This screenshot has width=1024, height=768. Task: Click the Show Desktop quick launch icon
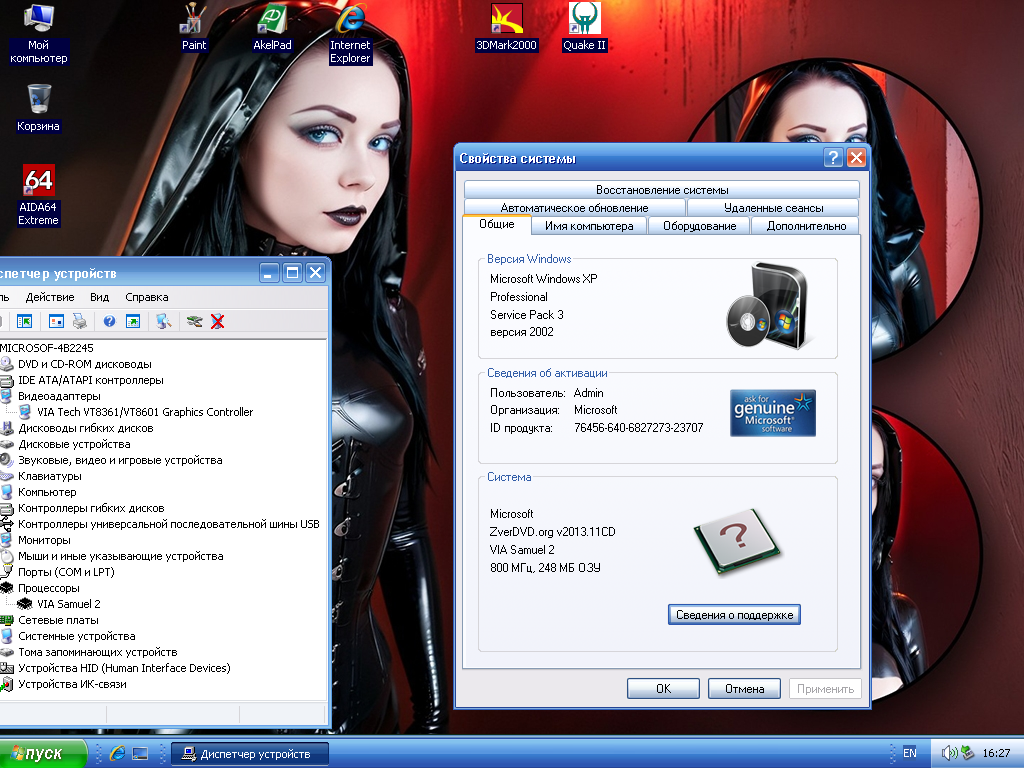click(140, 754)
